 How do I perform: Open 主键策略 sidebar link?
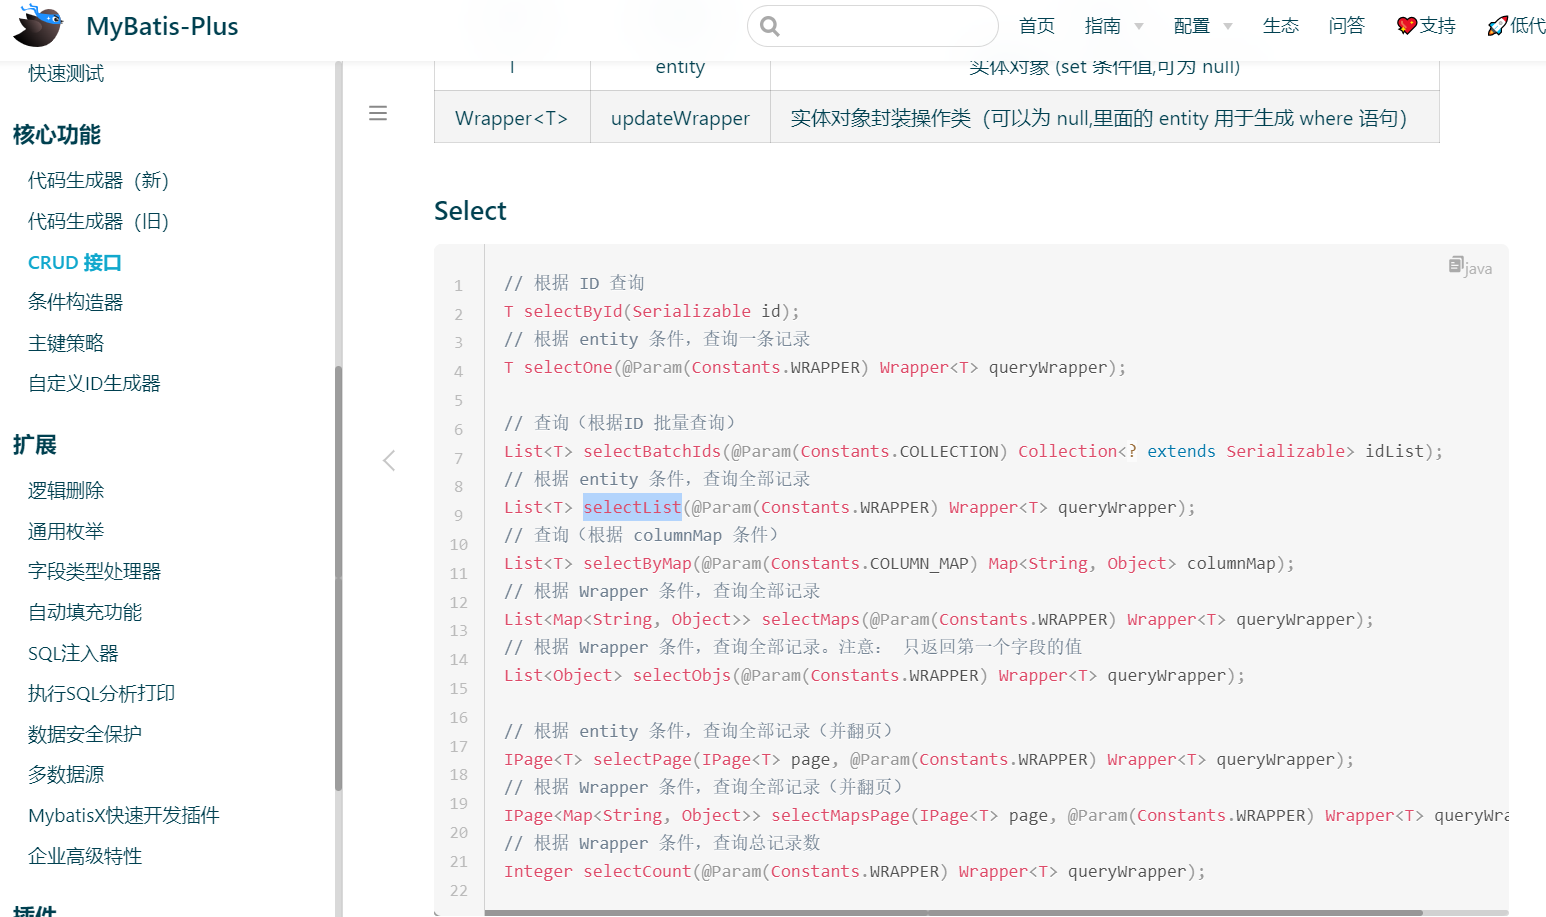pyautogui.click(x=66, y=343)
